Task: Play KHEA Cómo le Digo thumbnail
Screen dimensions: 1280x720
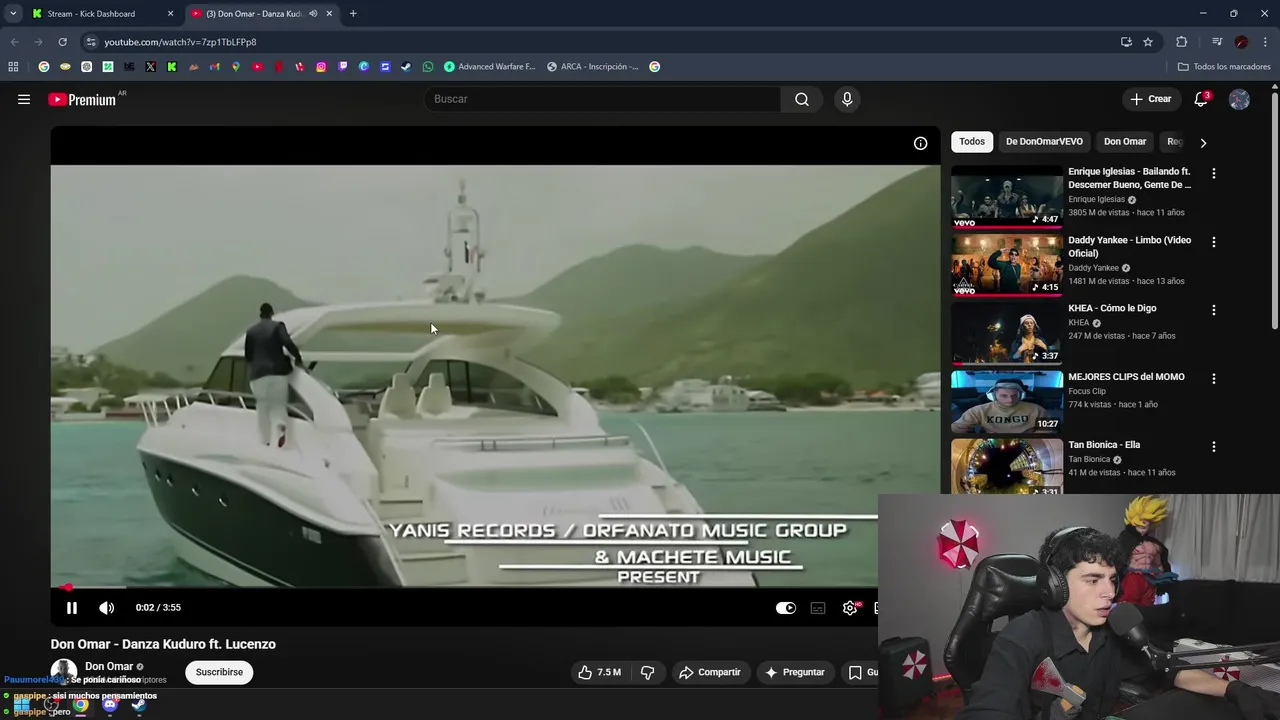Action: click(x=1007, y=333)
